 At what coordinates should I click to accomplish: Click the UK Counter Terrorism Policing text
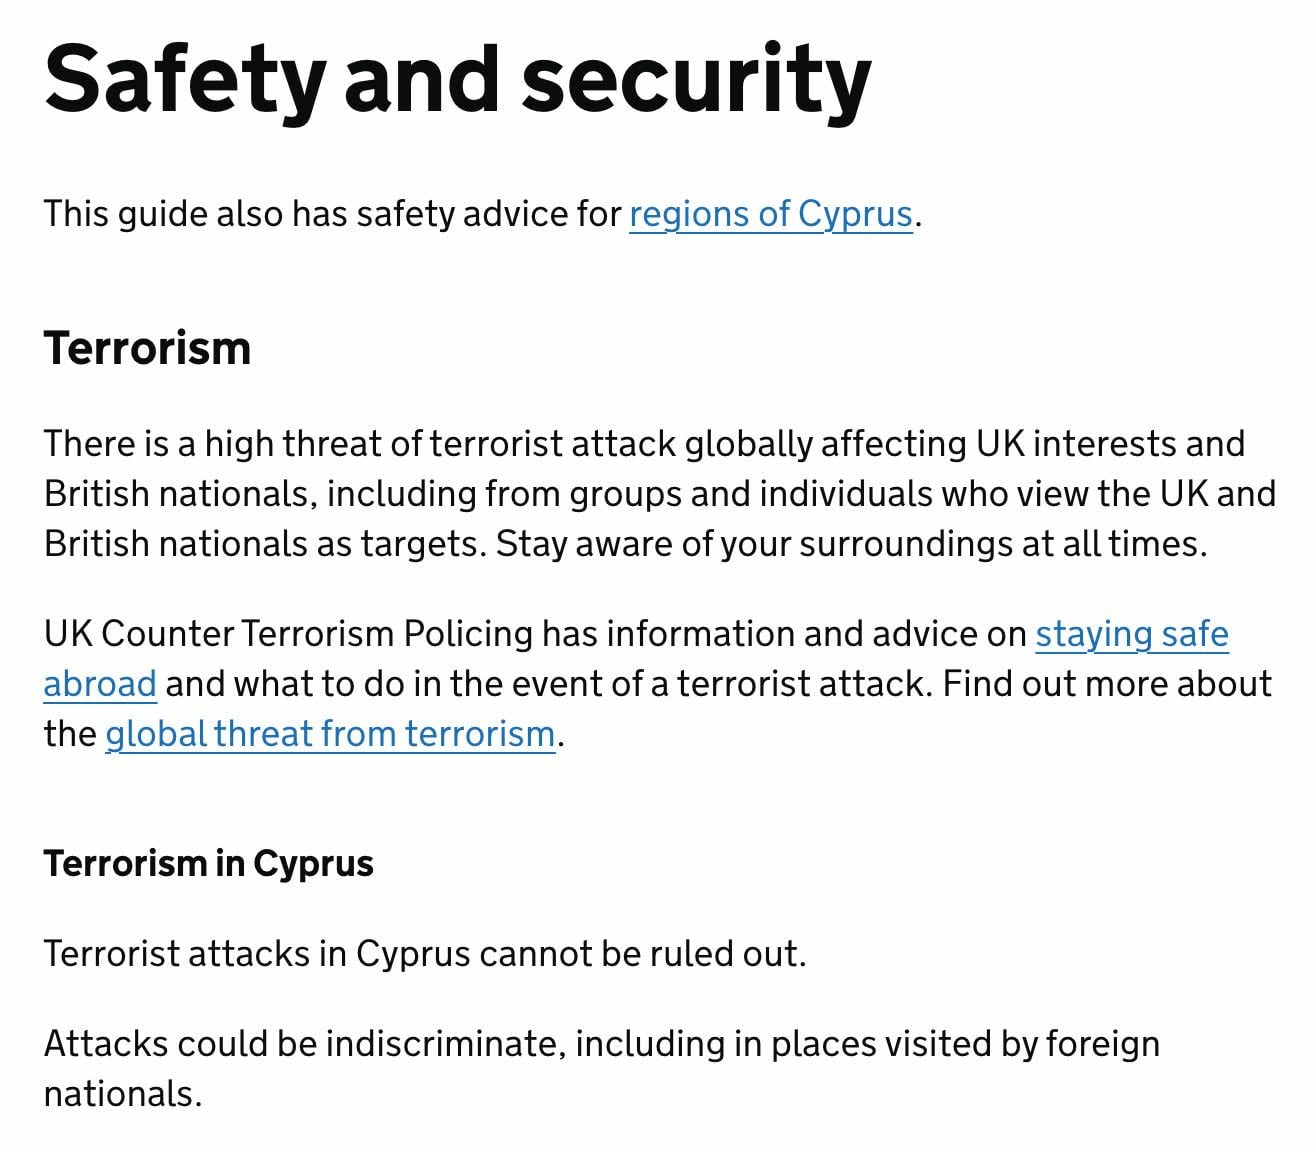[288, 634]
